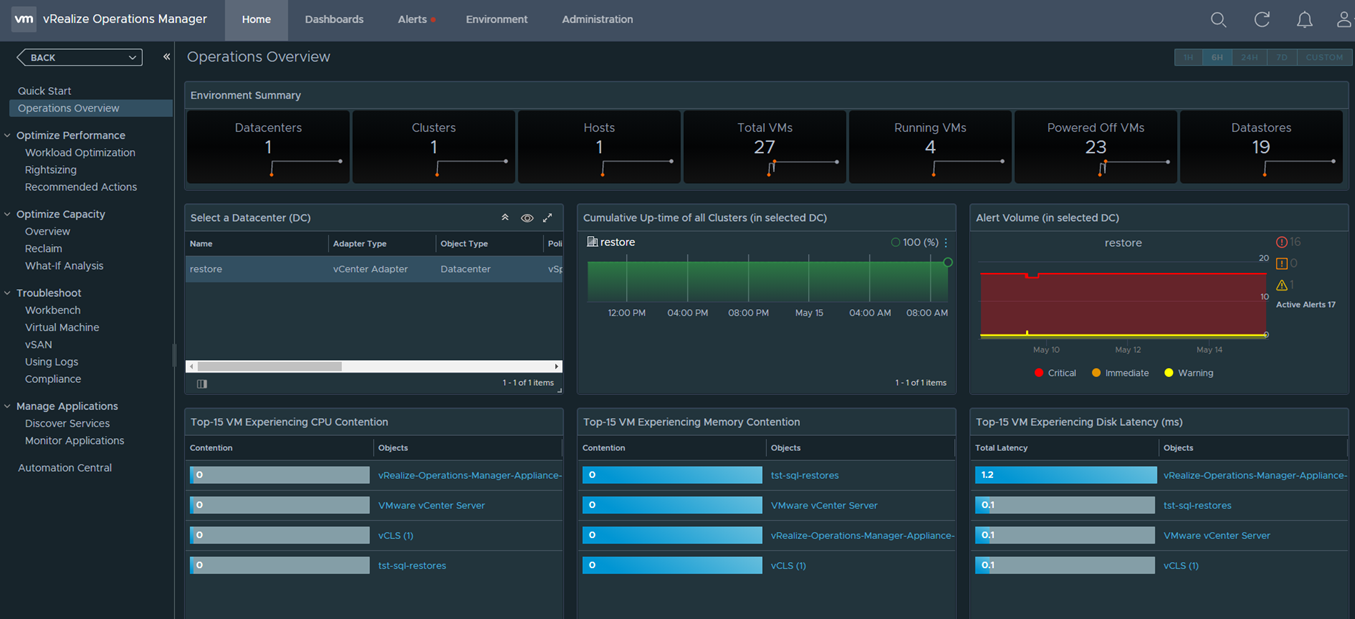Viewport: 1355px width, 619px height.
Task: Click the Total VMs summary card
Action: 765,146
